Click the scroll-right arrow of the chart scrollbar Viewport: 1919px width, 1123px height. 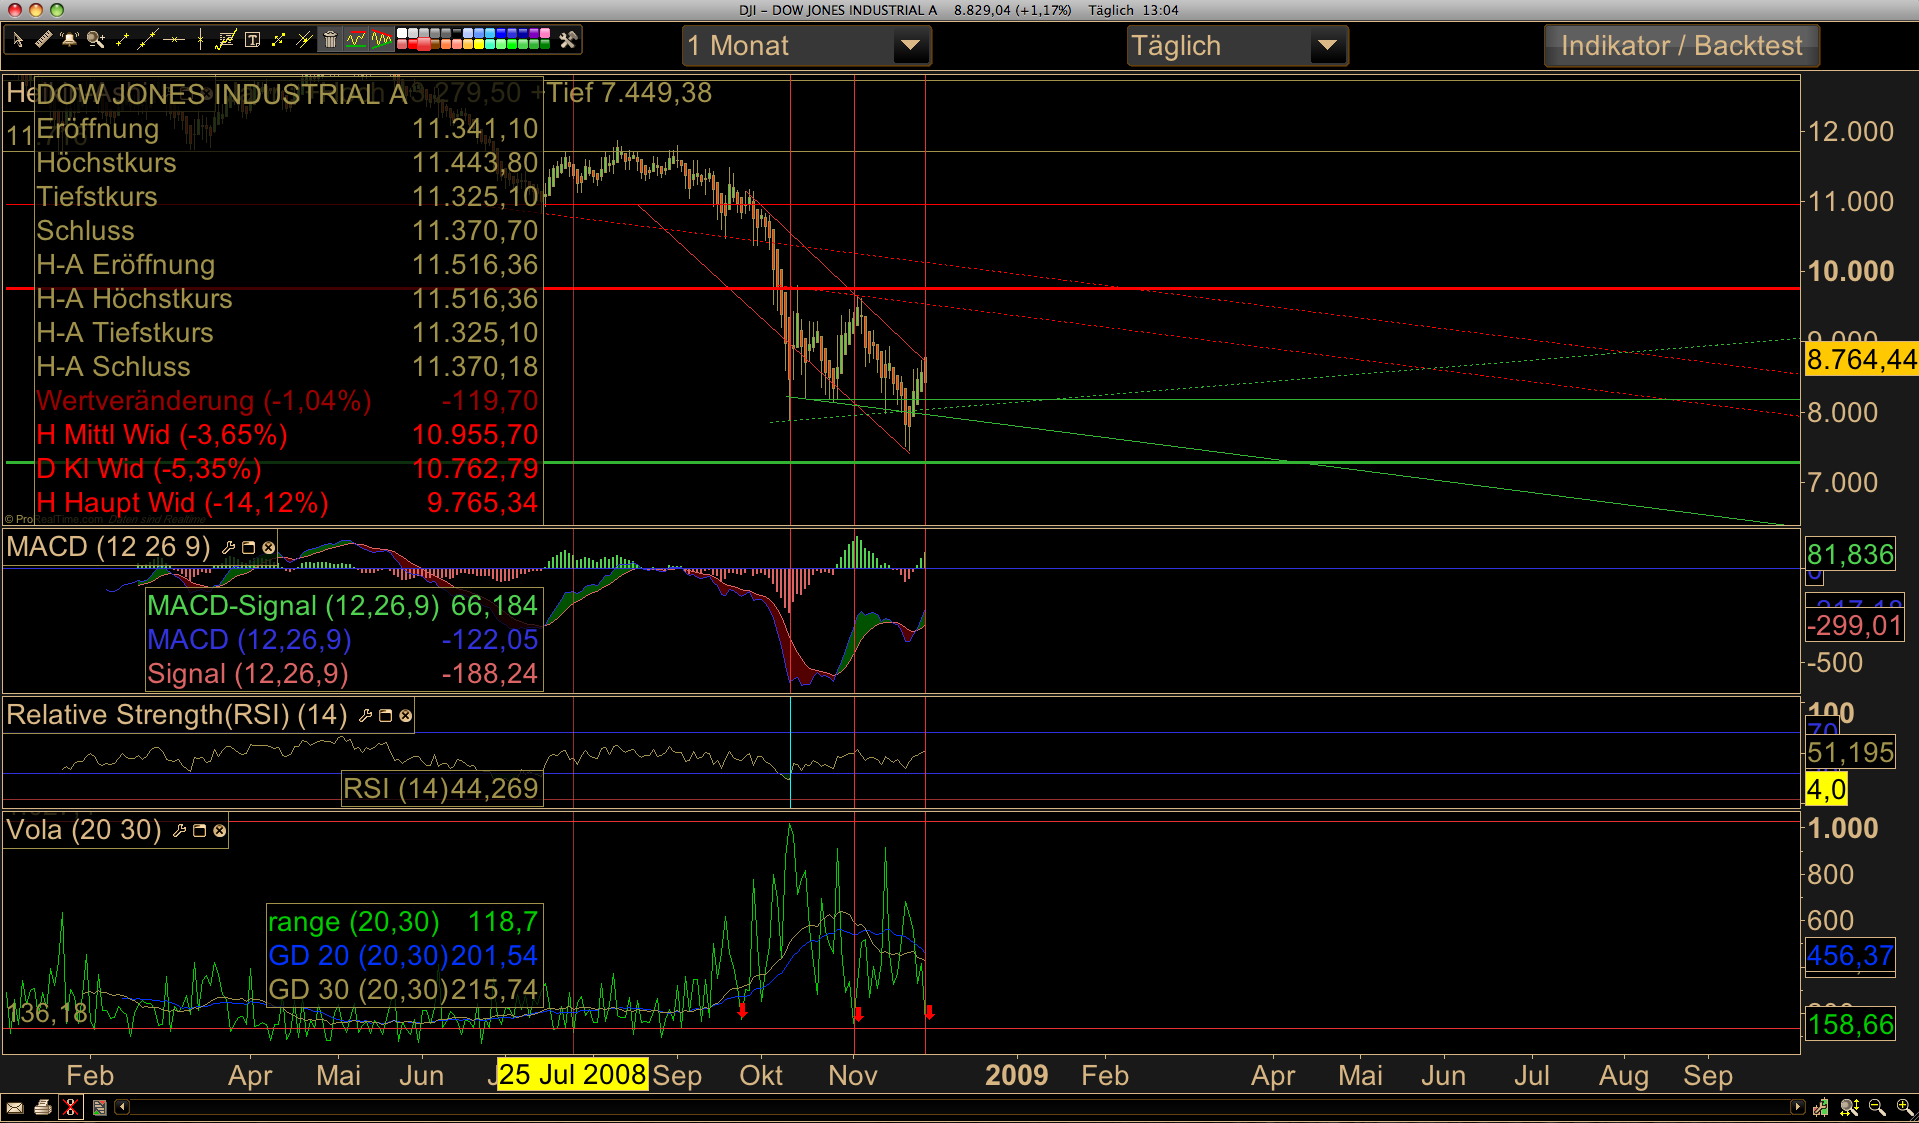click(x=1797, y=1107)
